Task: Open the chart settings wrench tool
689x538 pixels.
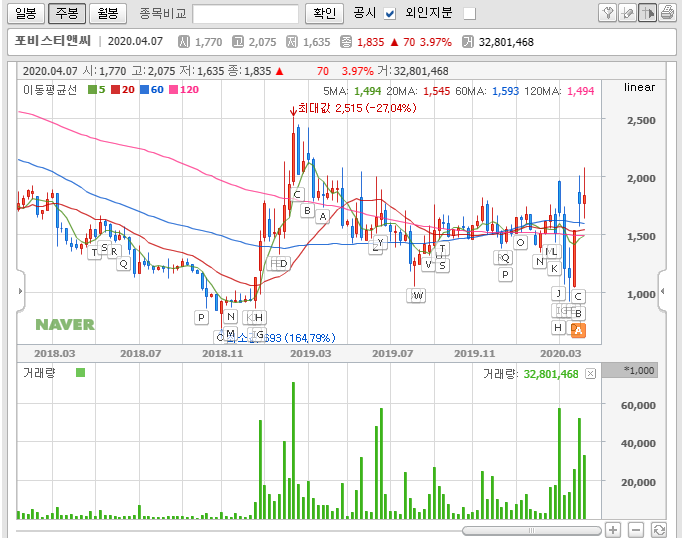Action: [x=608, y=13]
